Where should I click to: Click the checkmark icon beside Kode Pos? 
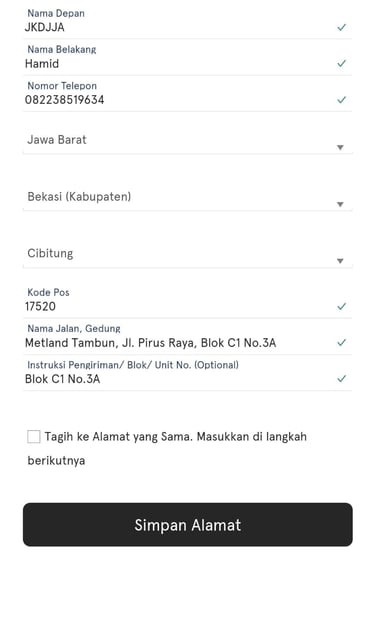(341, 306)
